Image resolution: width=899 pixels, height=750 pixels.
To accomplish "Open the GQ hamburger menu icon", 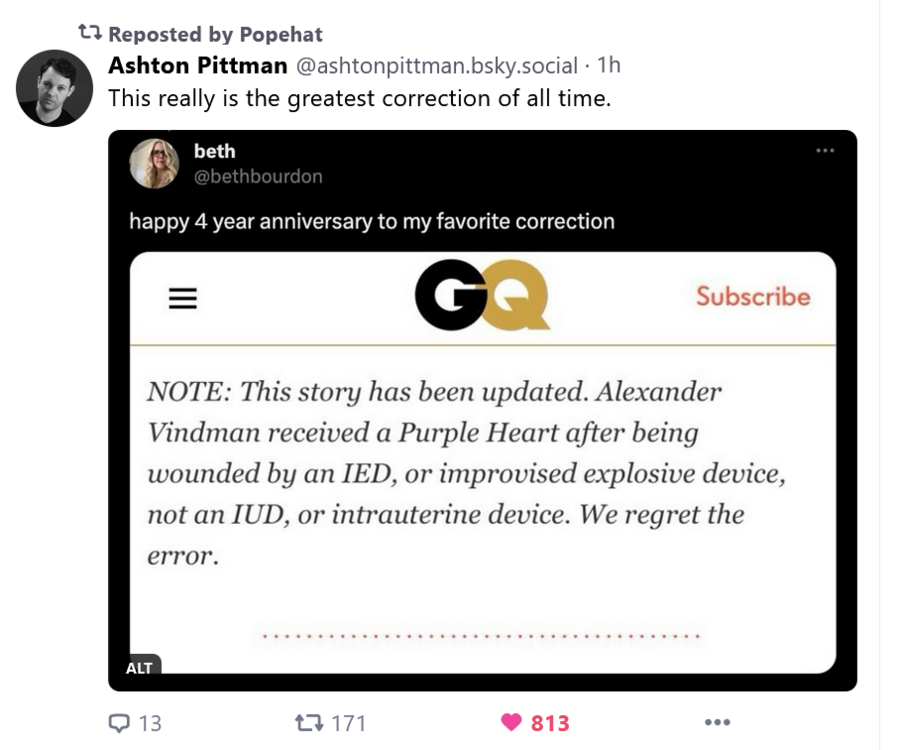I will (x=183, y=298).
